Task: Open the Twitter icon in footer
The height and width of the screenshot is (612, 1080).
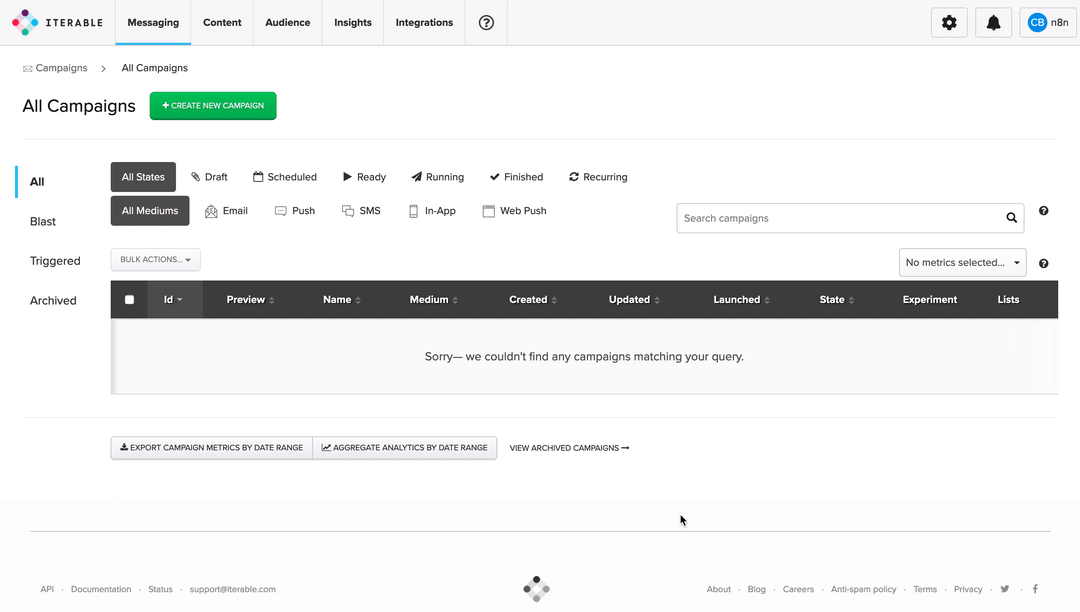Action: [1005, 589]
